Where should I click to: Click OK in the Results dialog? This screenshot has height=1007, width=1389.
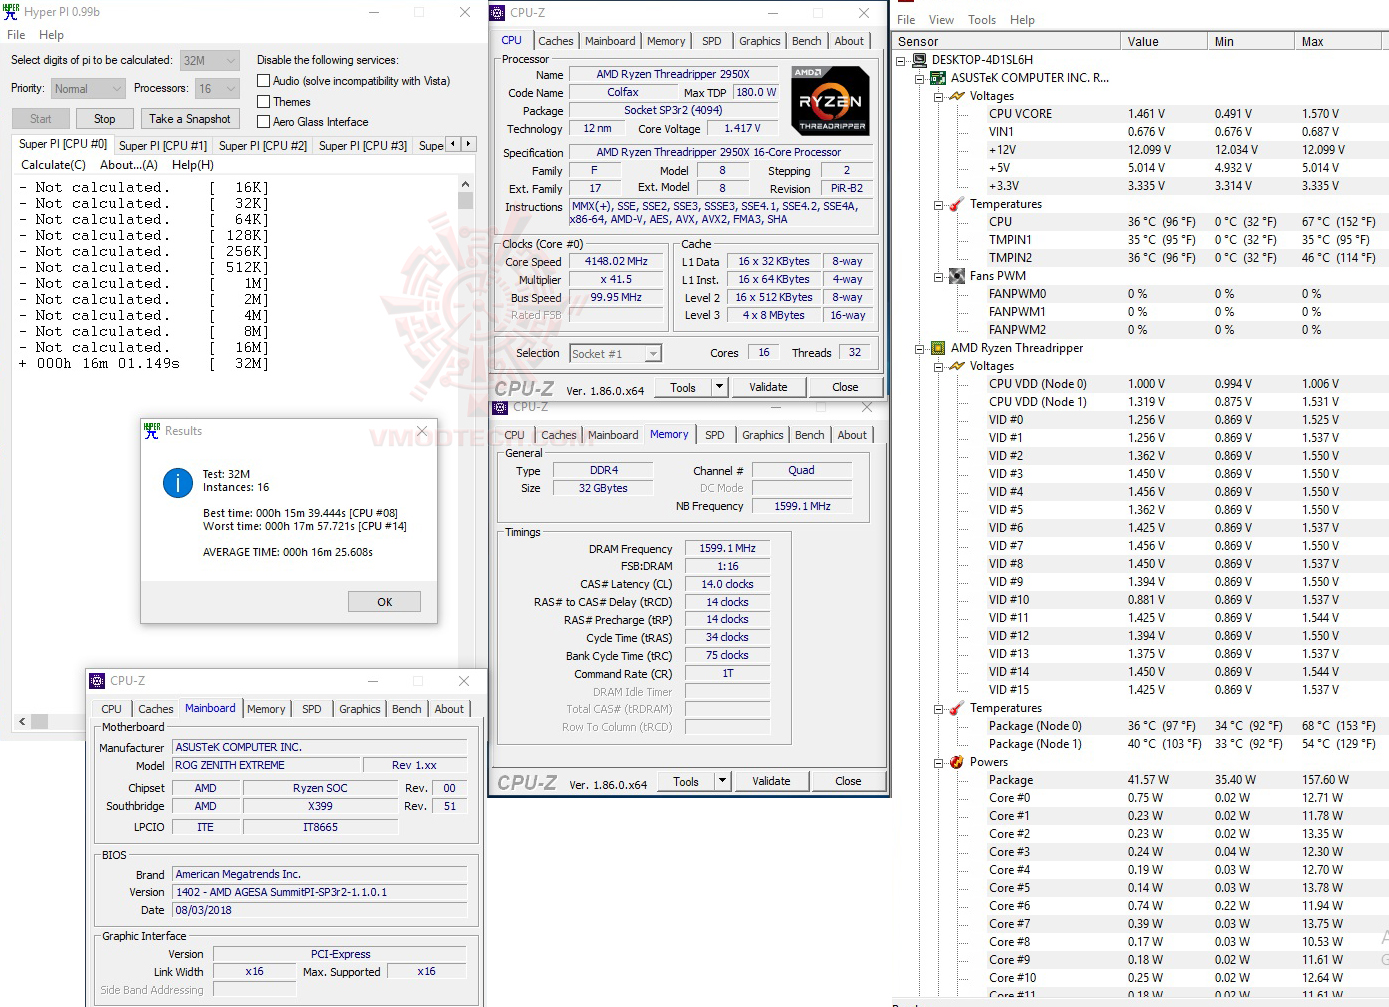385,602
